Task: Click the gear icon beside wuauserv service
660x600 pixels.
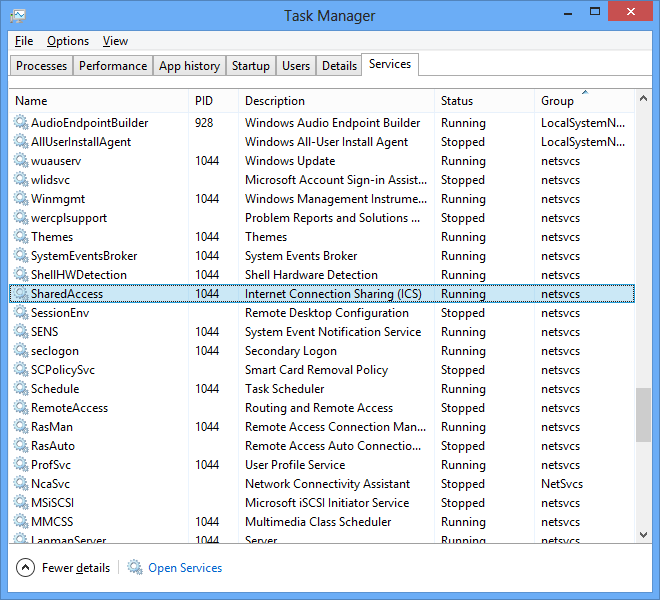Action: (x=21, y=161)
